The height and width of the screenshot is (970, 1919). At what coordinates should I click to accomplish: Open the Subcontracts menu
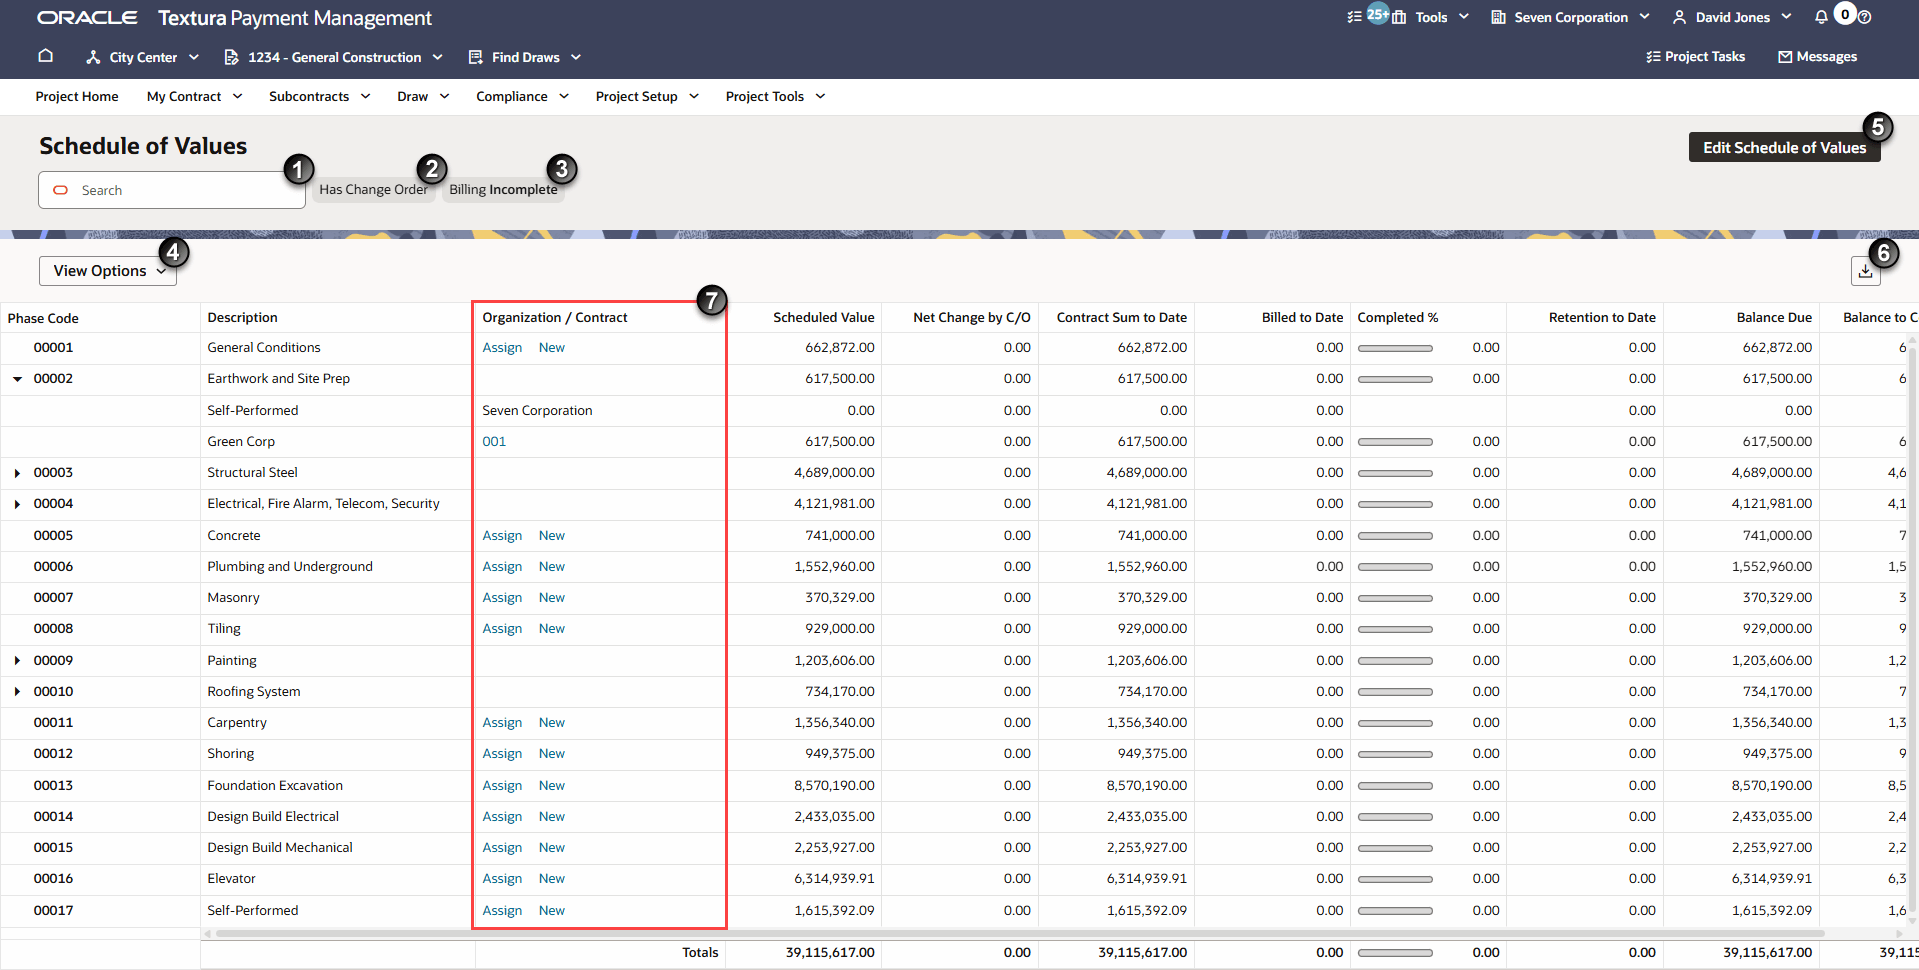coord(319,97)
